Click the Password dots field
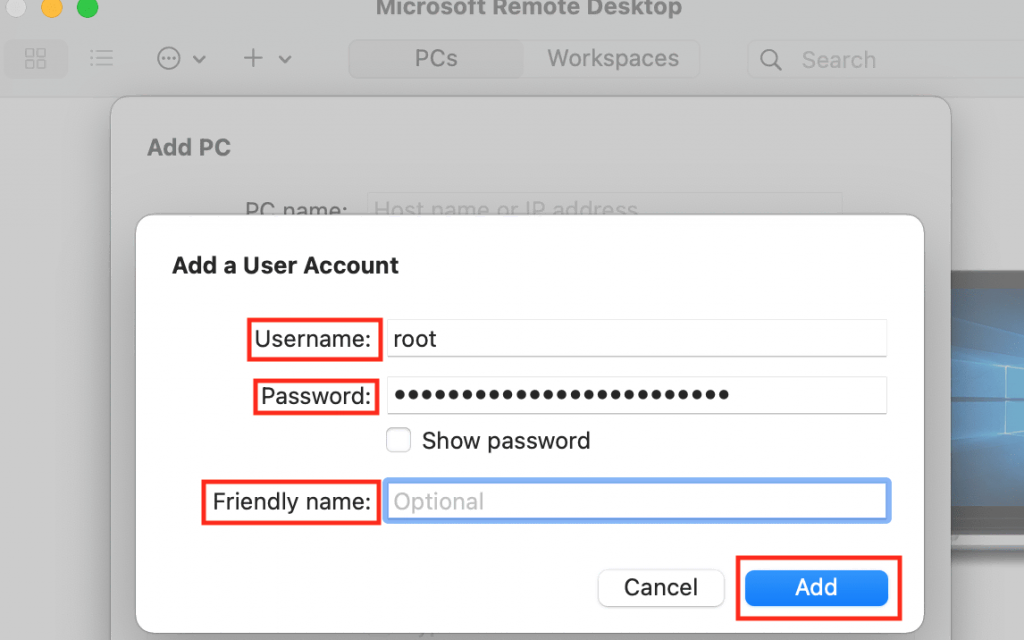The image size is (1024, 640). pyautogui.click(x=637, y=395)
